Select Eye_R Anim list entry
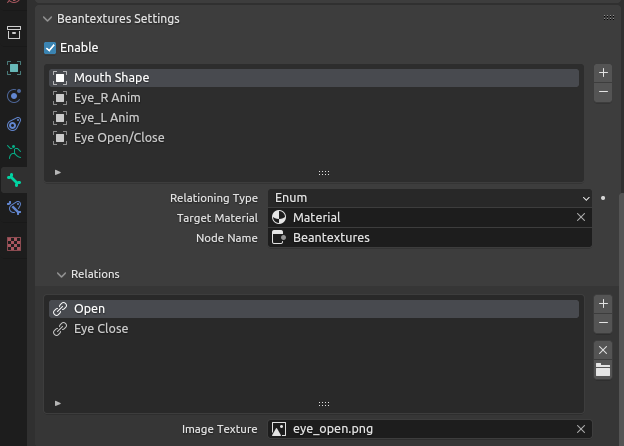 point(314,97)
